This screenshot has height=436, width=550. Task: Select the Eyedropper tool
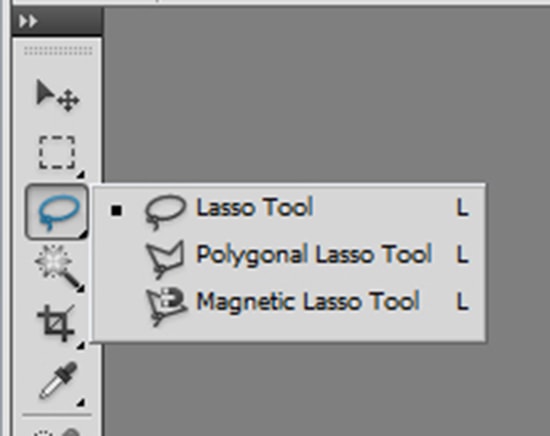pyautogui.click(x=59, y=381)
